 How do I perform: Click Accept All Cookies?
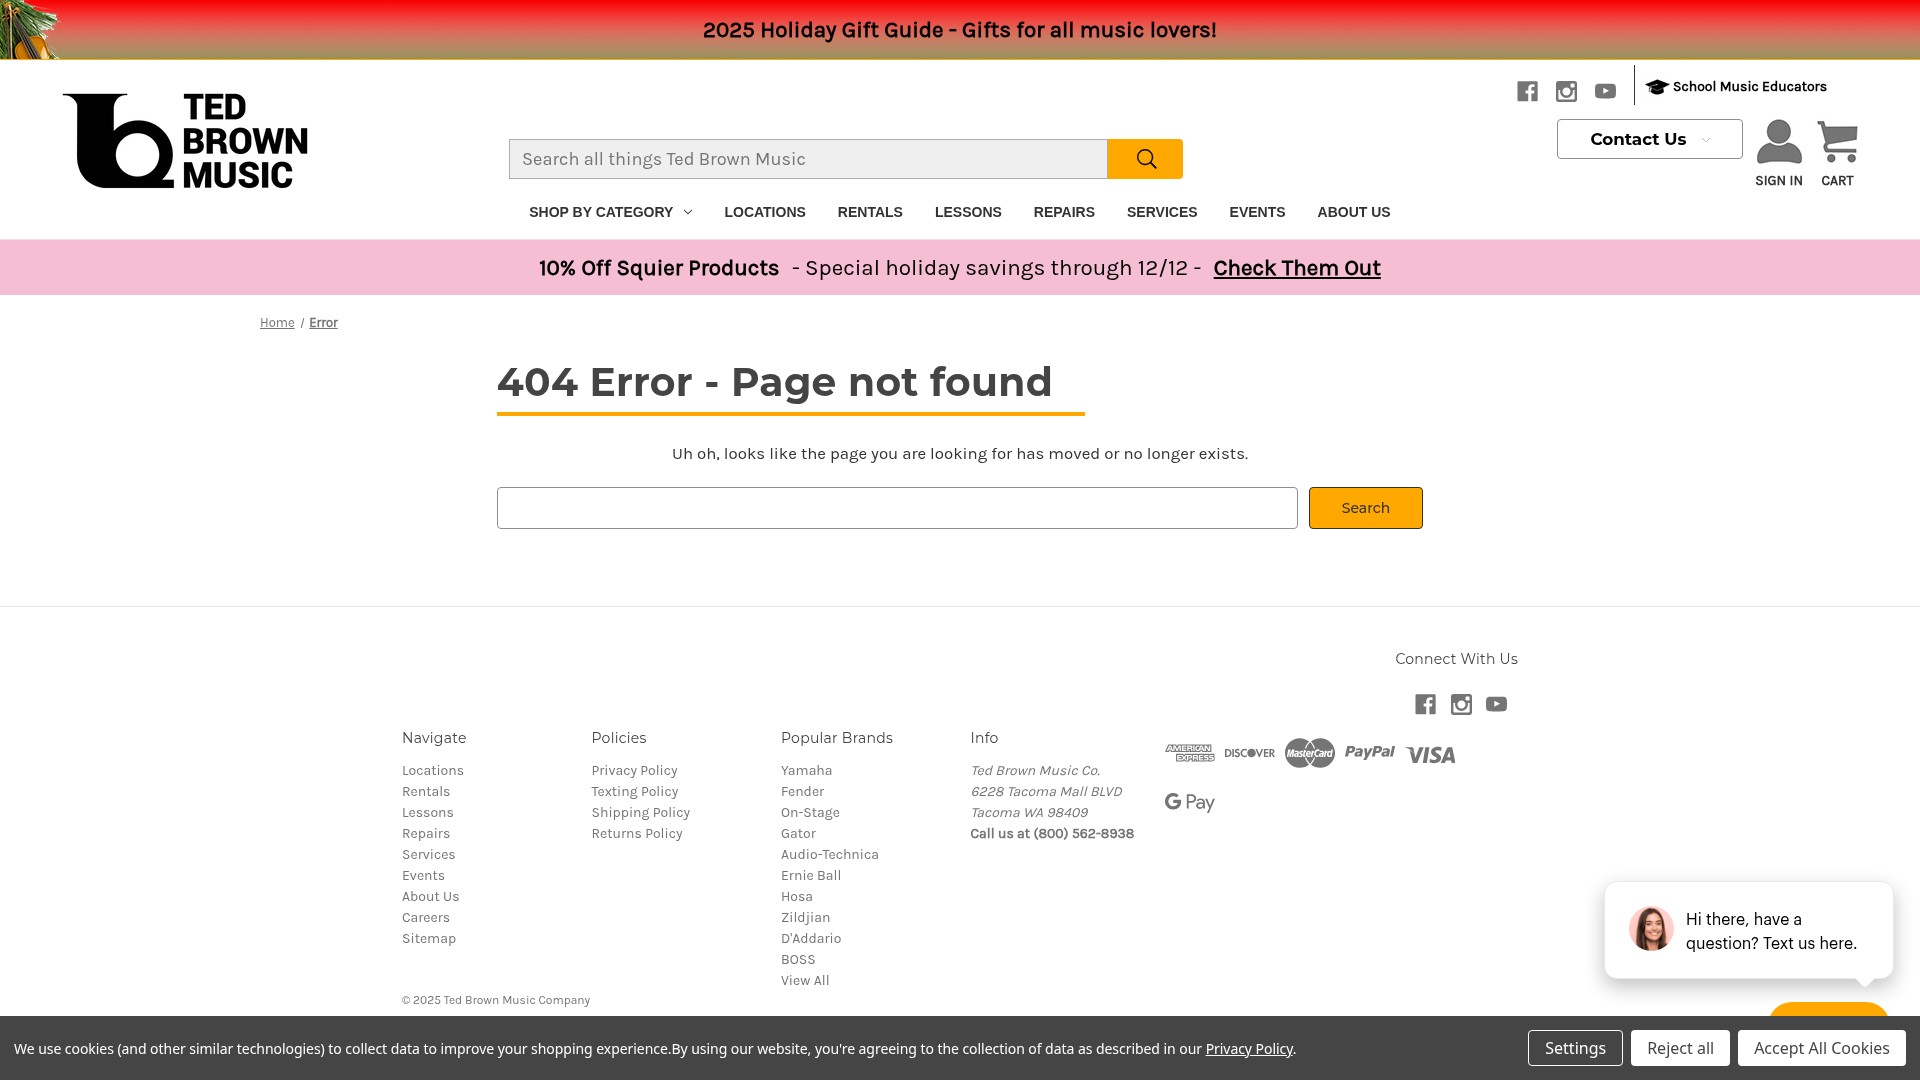coord(1822,1048)
